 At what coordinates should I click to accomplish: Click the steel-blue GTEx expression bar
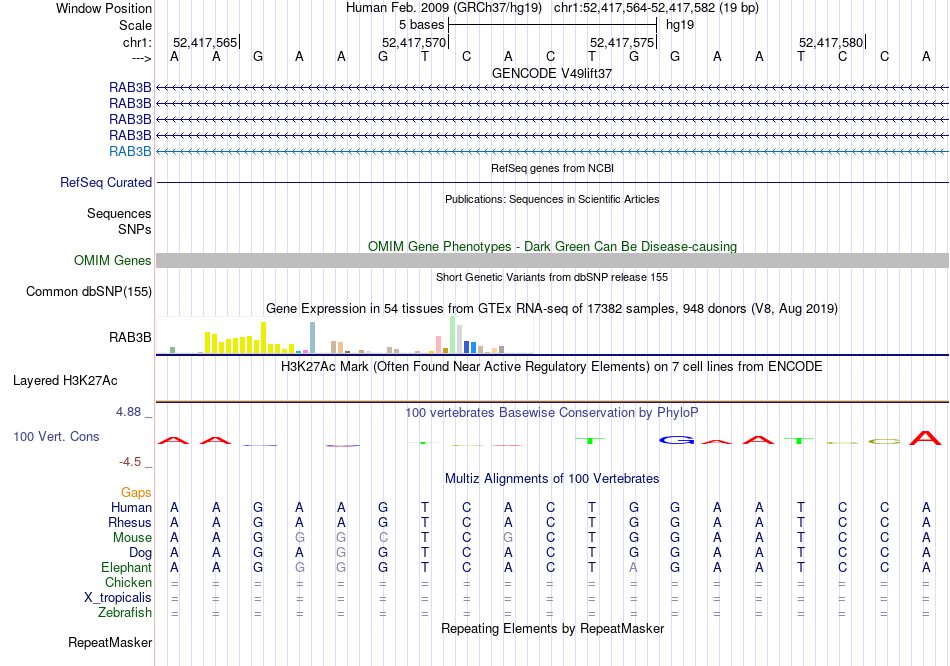coord(313,338)
